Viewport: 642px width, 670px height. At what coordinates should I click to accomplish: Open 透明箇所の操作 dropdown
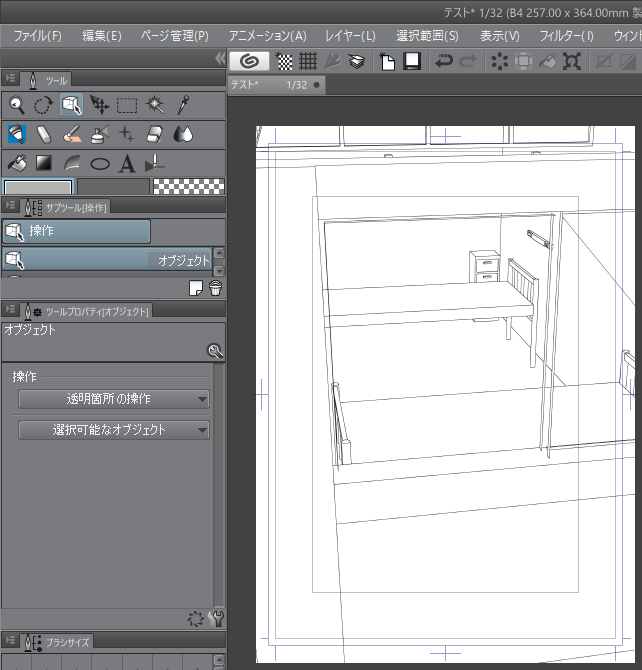(113, 399)
